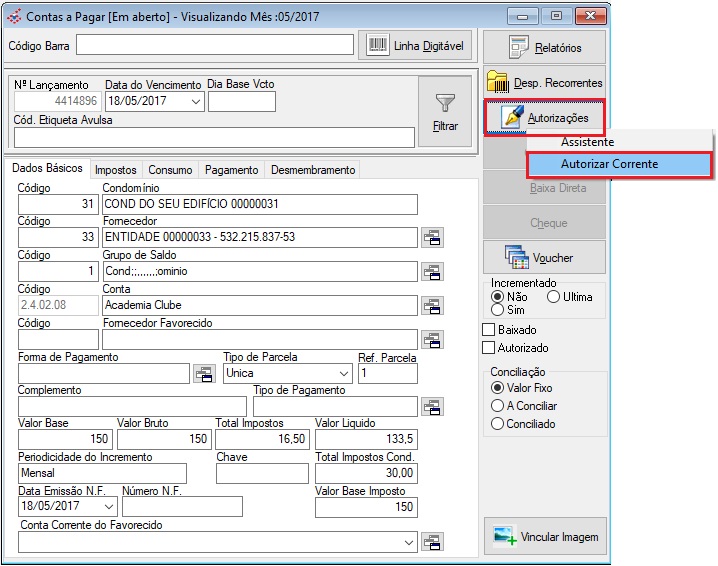Expand the Conta Corrente do Favorecido dropdown

click(408, 541)
